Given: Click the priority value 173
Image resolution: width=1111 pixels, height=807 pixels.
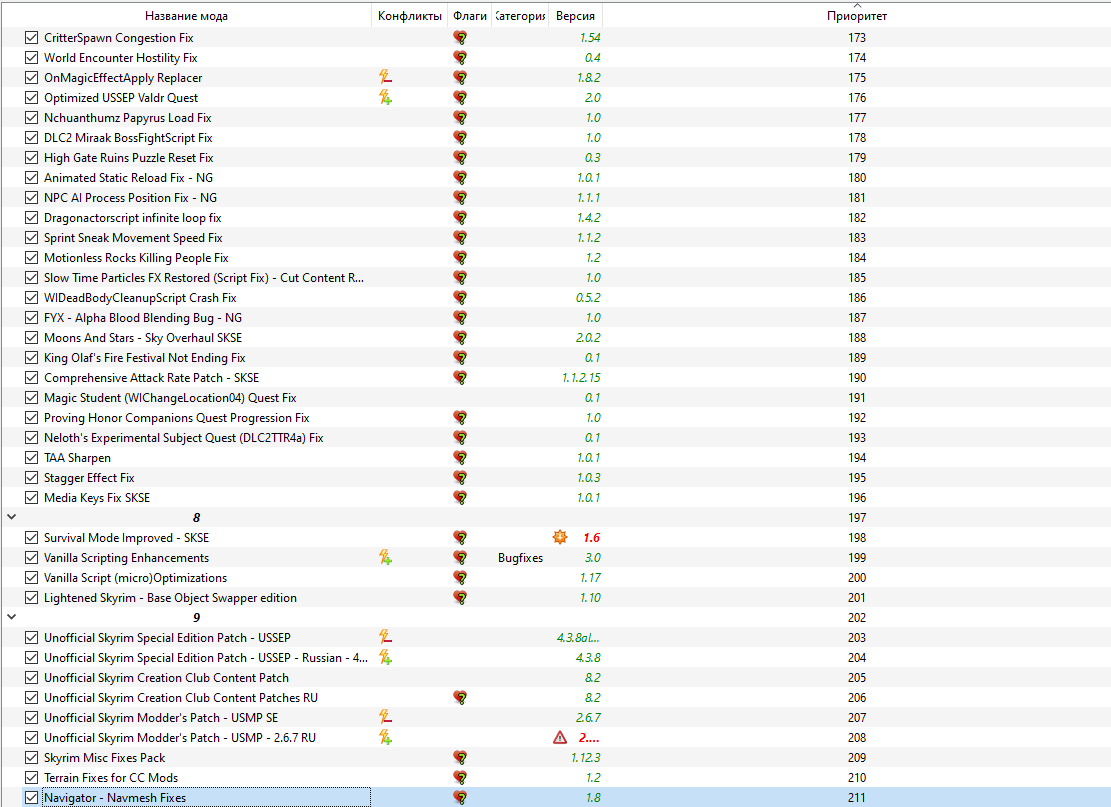Looking at the screenshot, I should [x=857, y=38].
